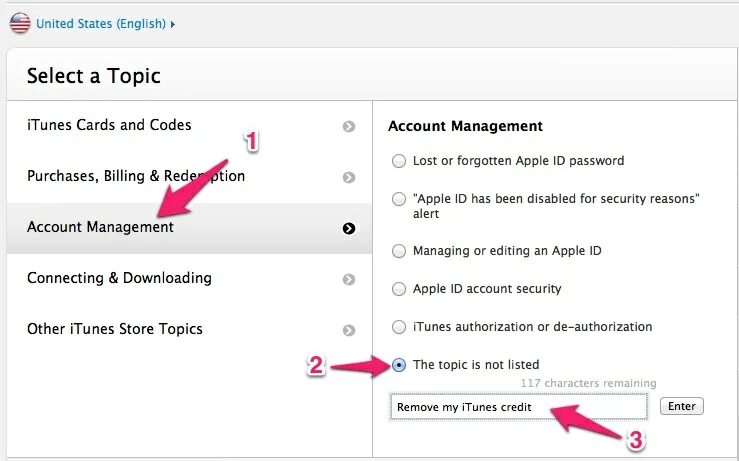Image resolution: width=739 pixels, height=461 pixels.
Task: Toggle The topic is not listed radio button
Action: pyautogui.click(x=399, y=365)
